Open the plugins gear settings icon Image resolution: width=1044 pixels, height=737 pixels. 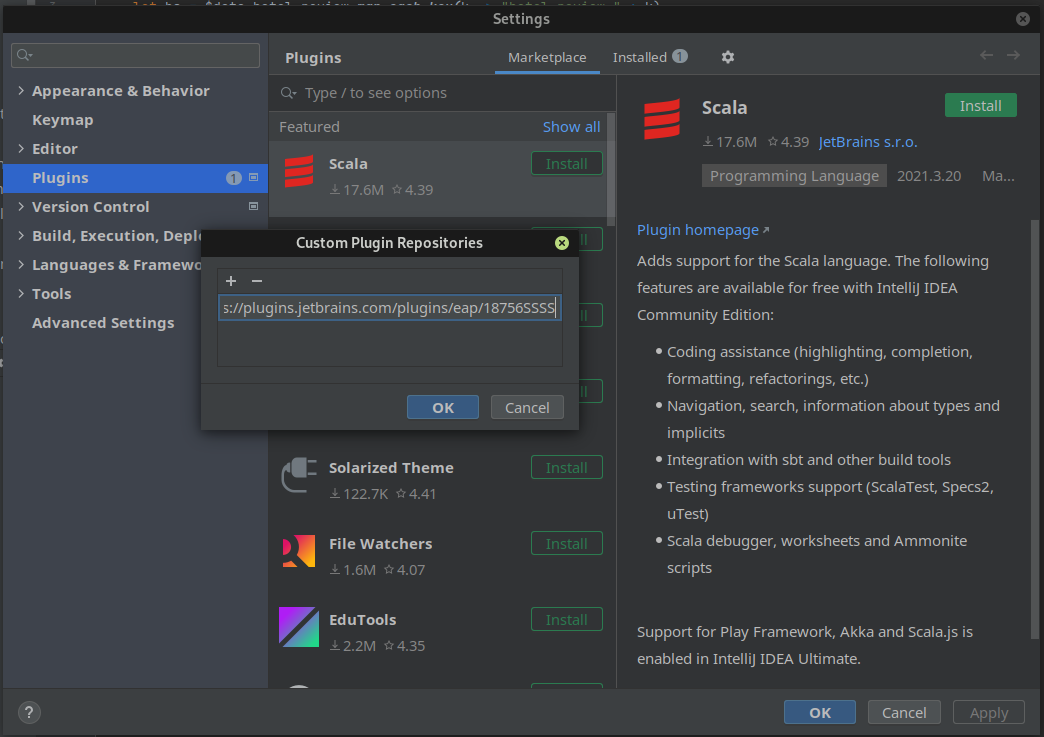click(728, 57)
